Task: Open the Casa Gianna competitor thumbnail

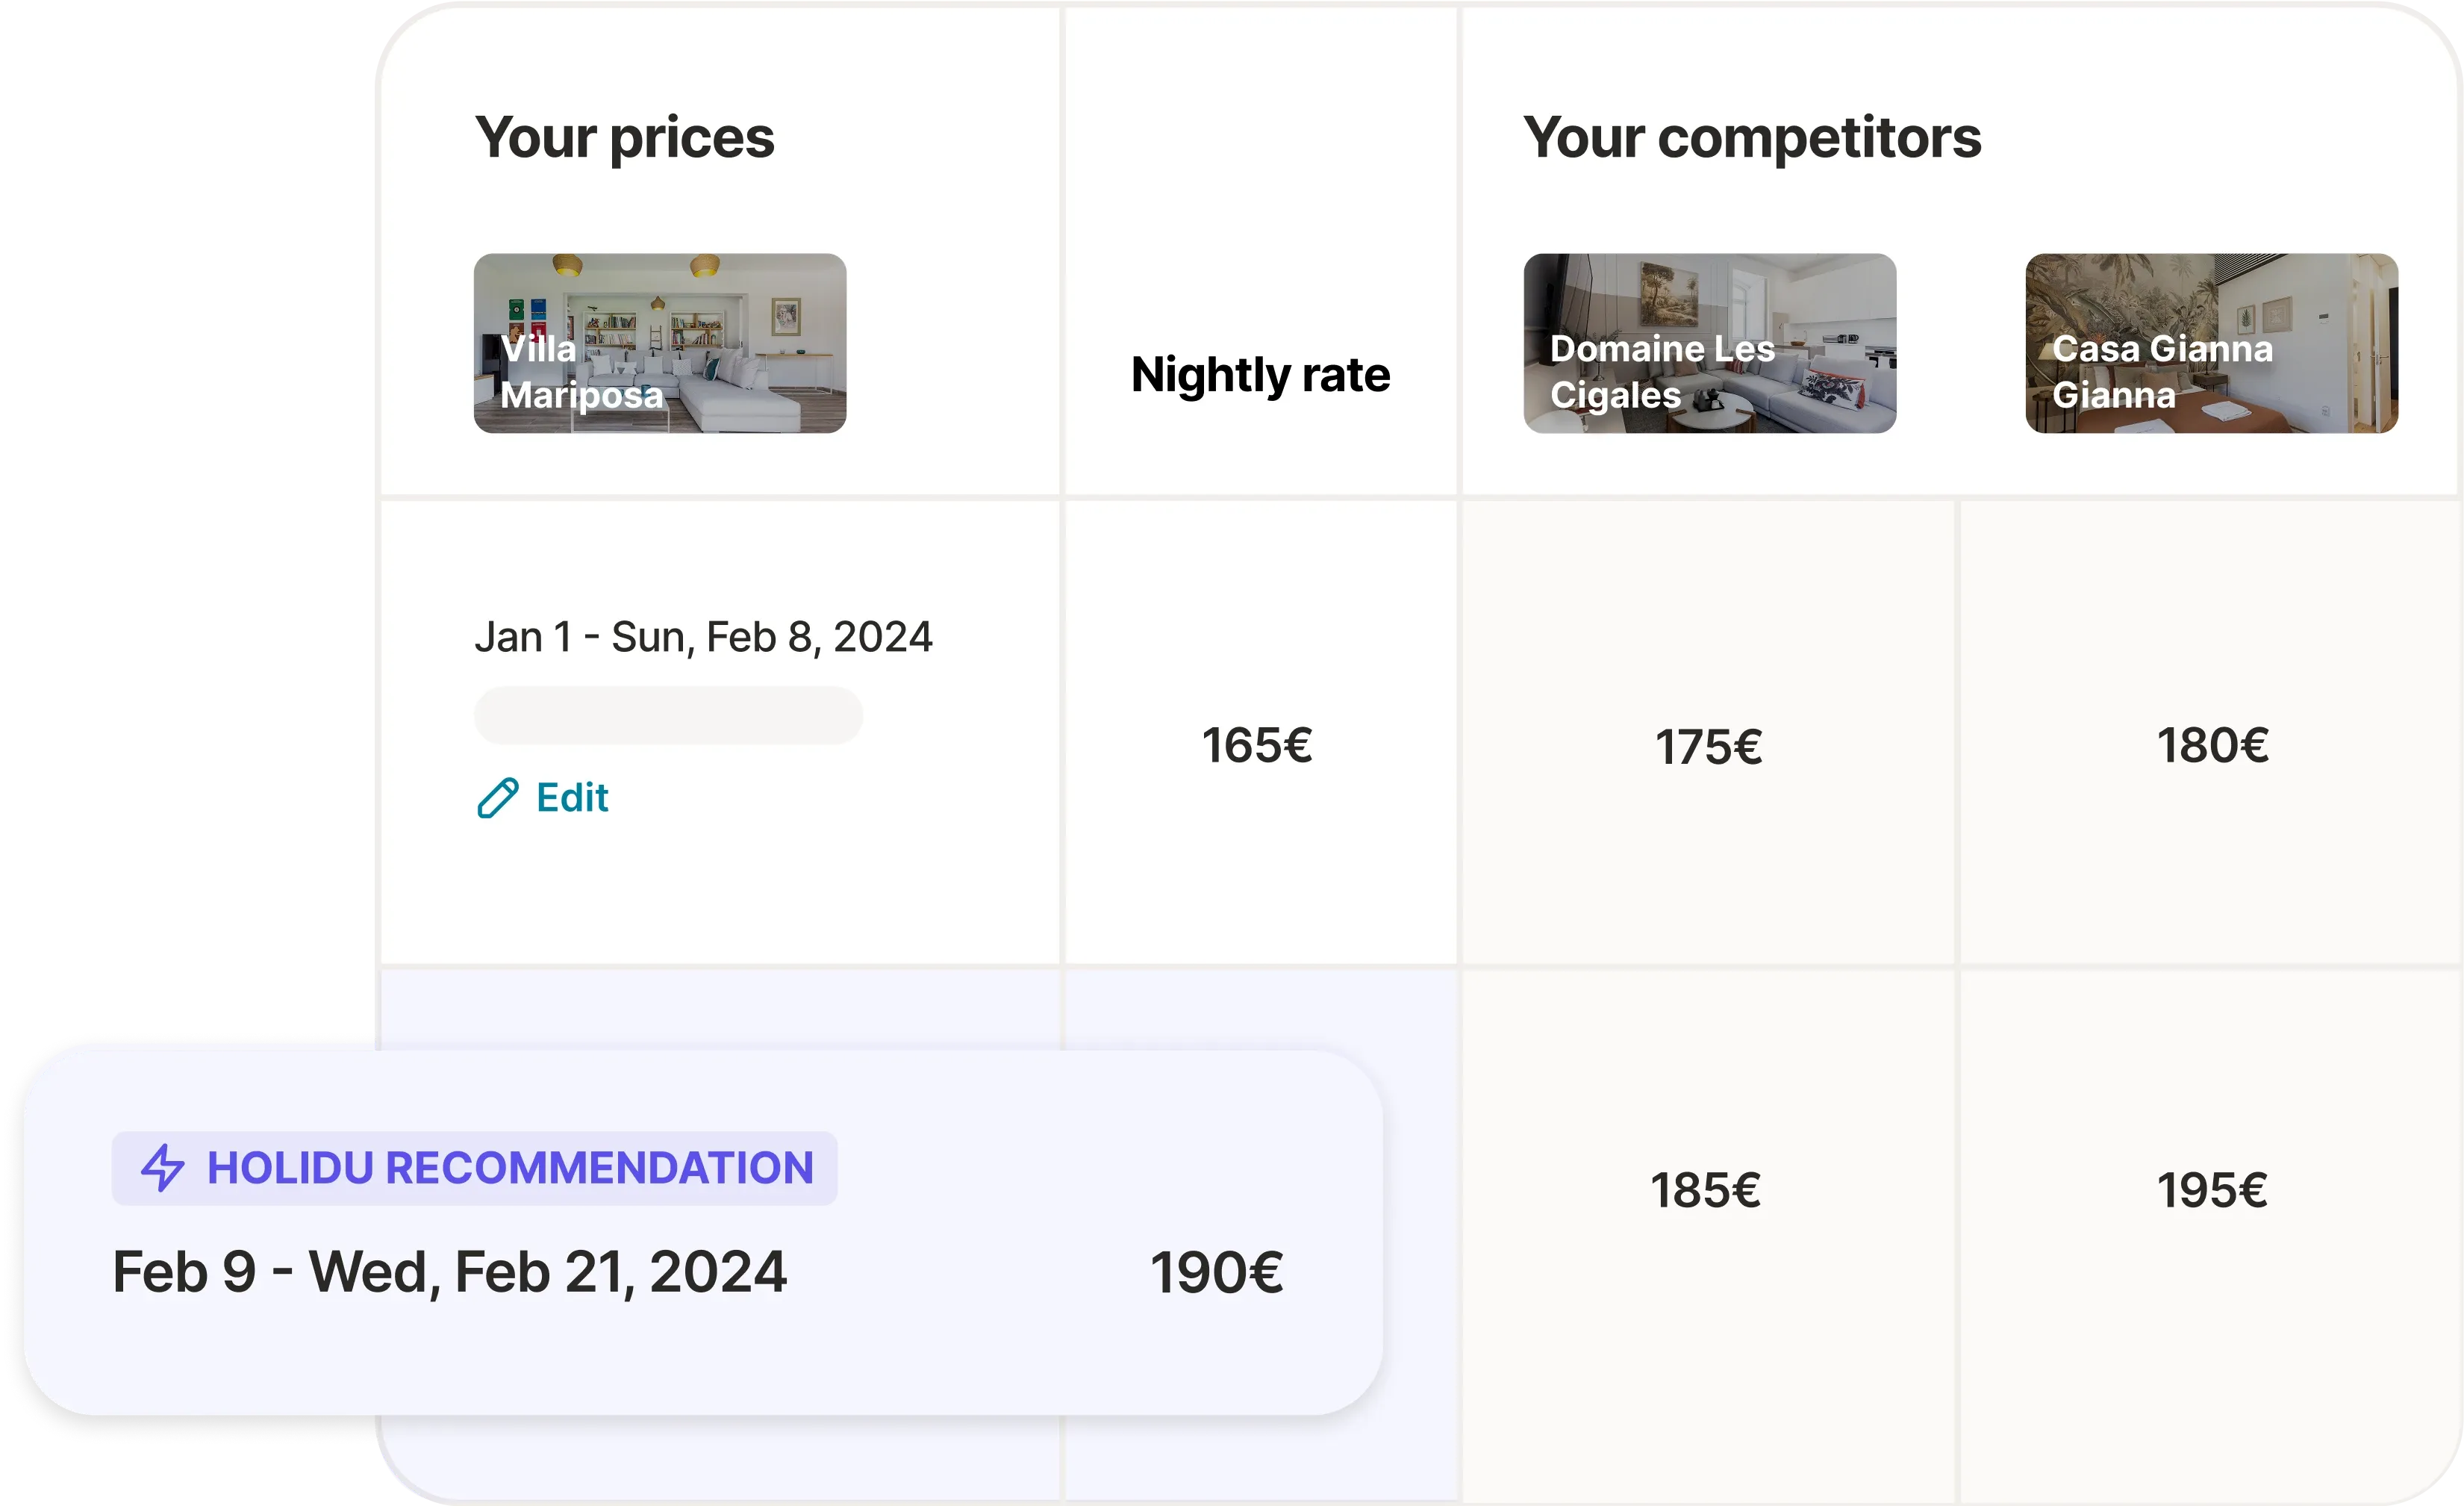Action: coord(2211,343)
